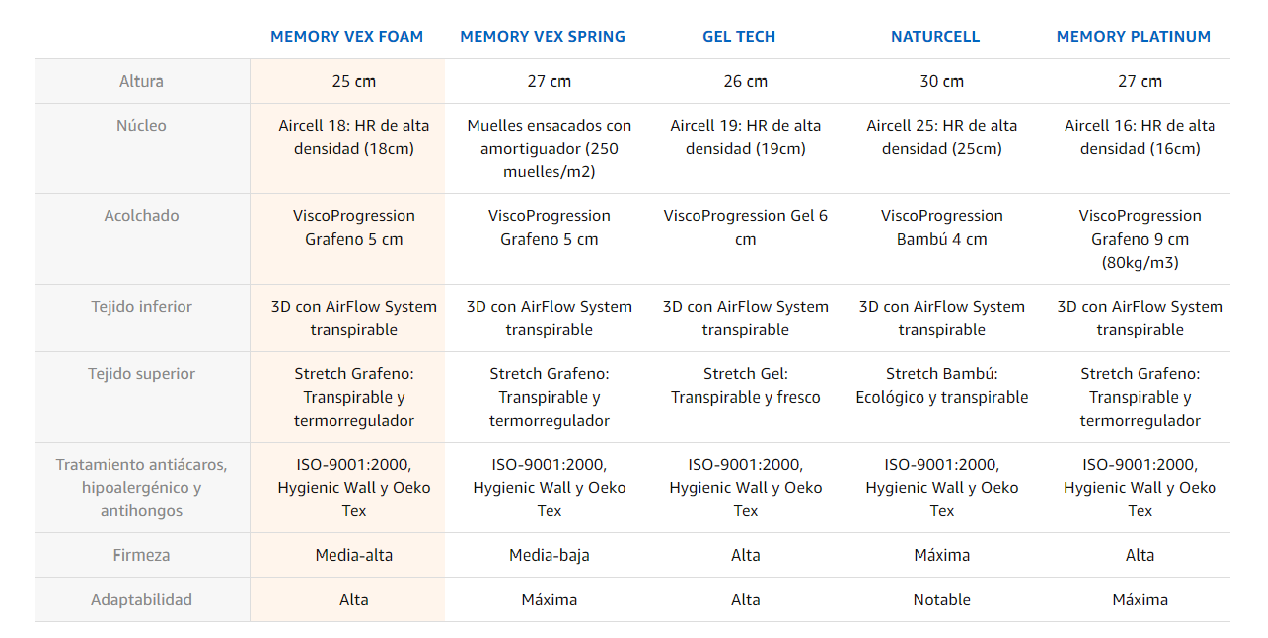Select the Núcleo row label
This screenshot has height=638, width=1268.
pos(141,126)
